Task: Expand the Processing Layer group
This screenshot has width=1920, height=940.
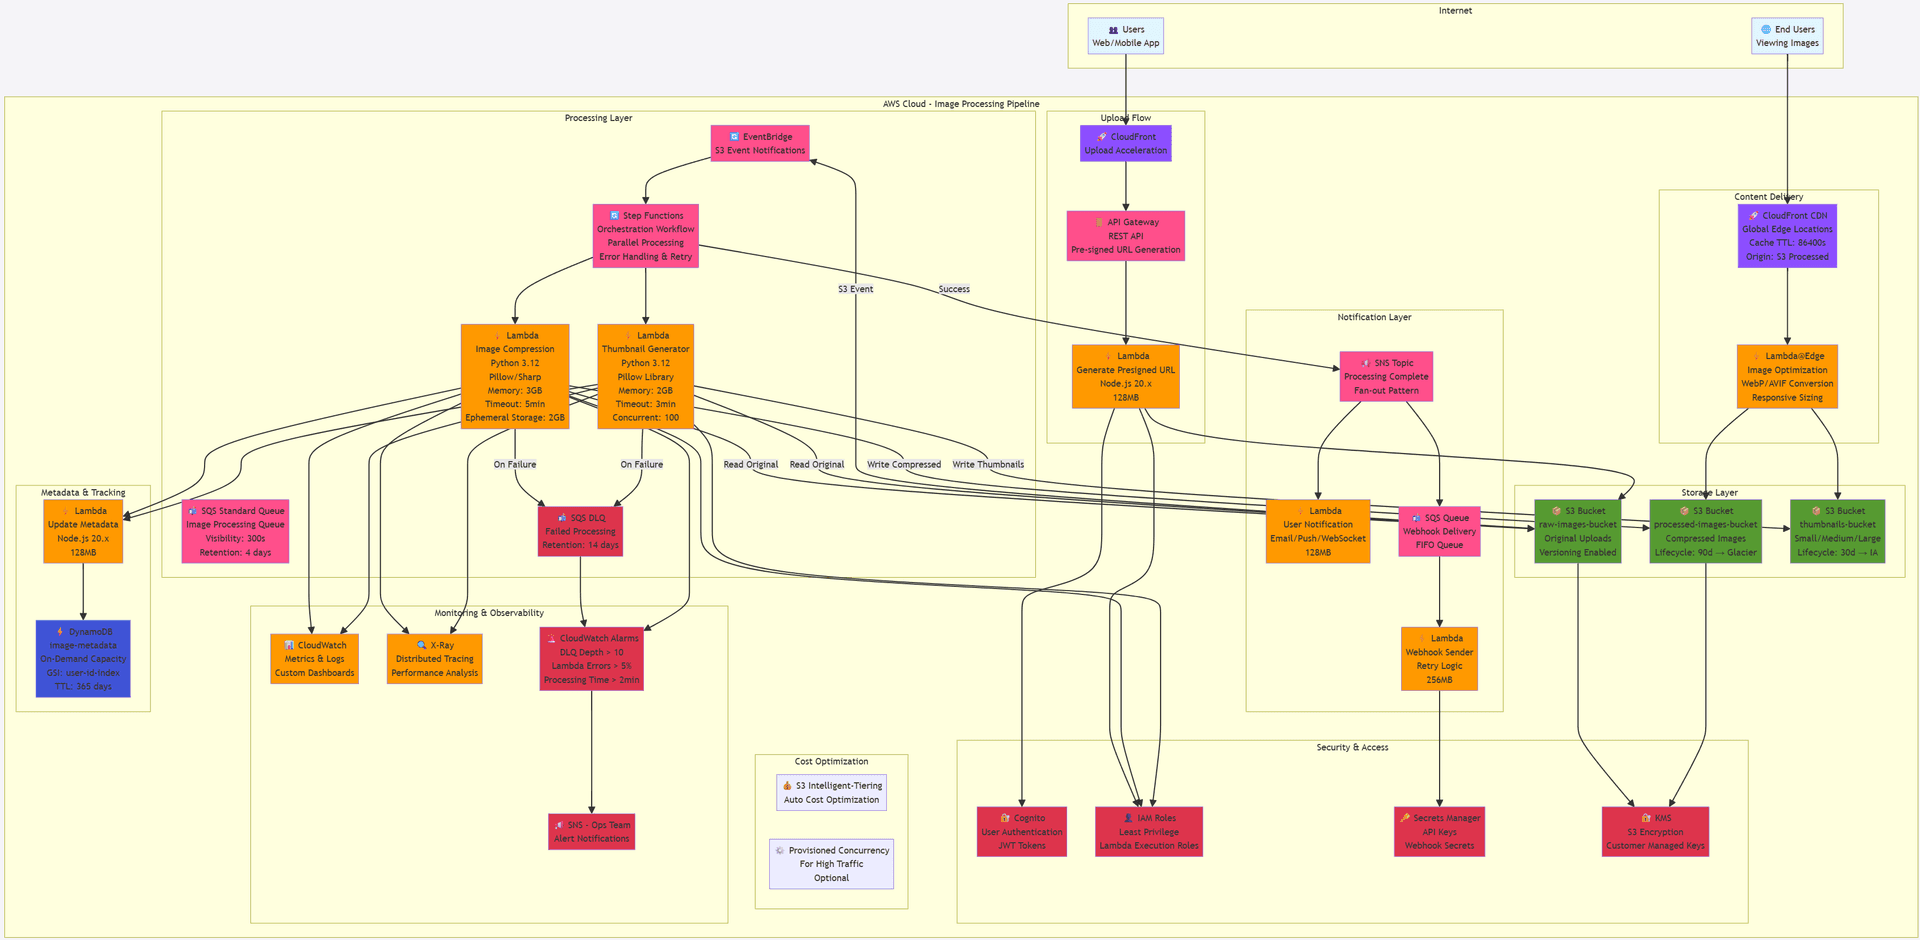Action: click(x=599, y=117)
